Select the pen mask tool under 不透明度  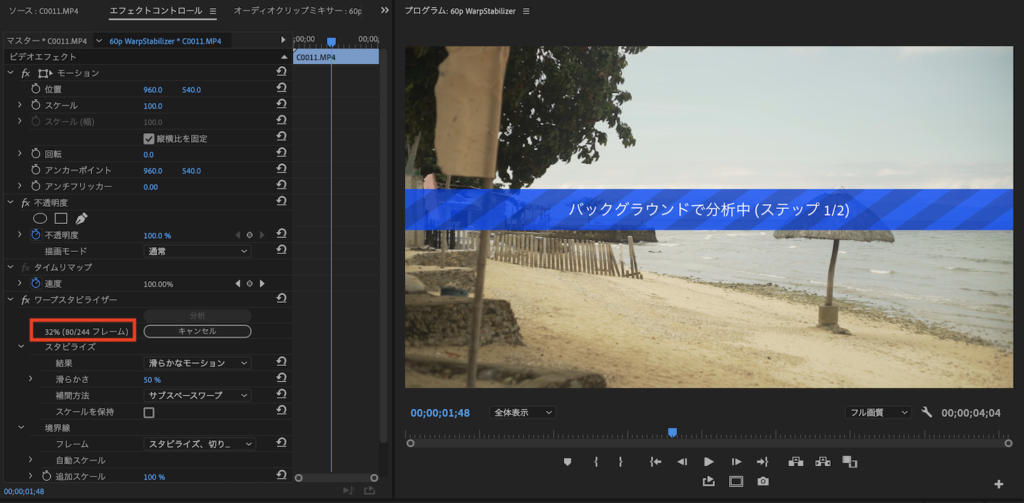(81, 218)
